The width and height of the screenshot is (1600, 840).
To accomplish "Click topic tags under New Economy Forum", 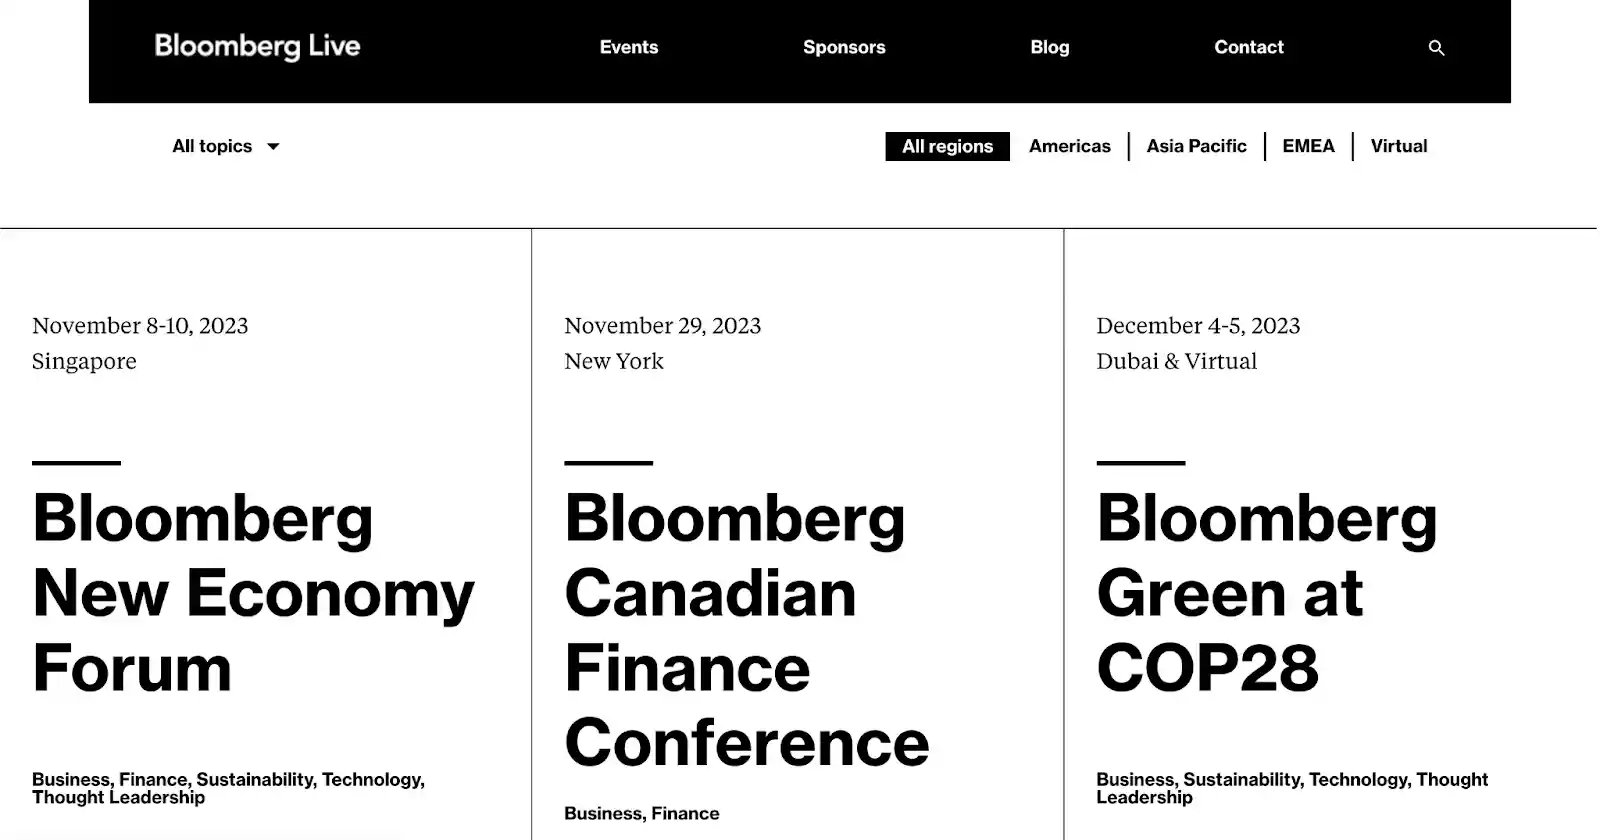I will [x=228, y=788].
